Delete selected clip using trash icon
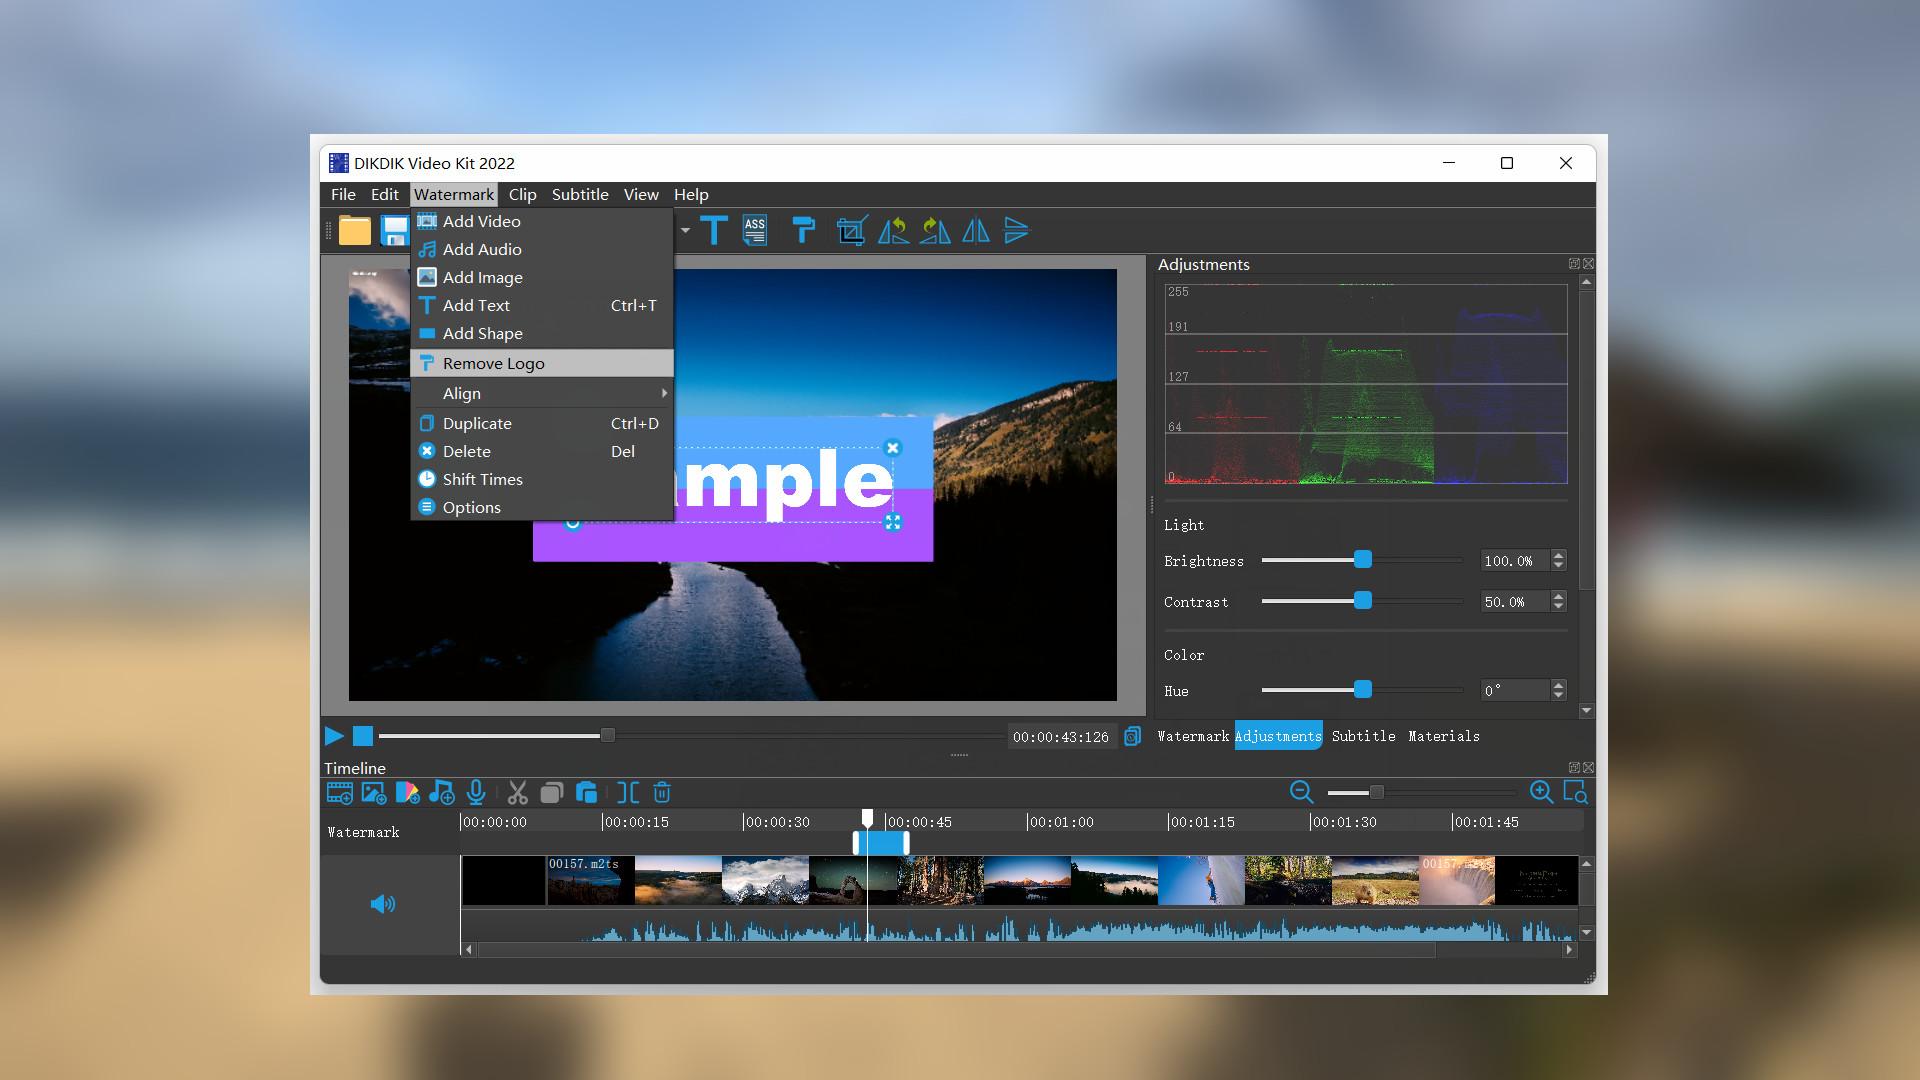The height and width of the screenshot is (1080, 1920). tap(662, 793)
